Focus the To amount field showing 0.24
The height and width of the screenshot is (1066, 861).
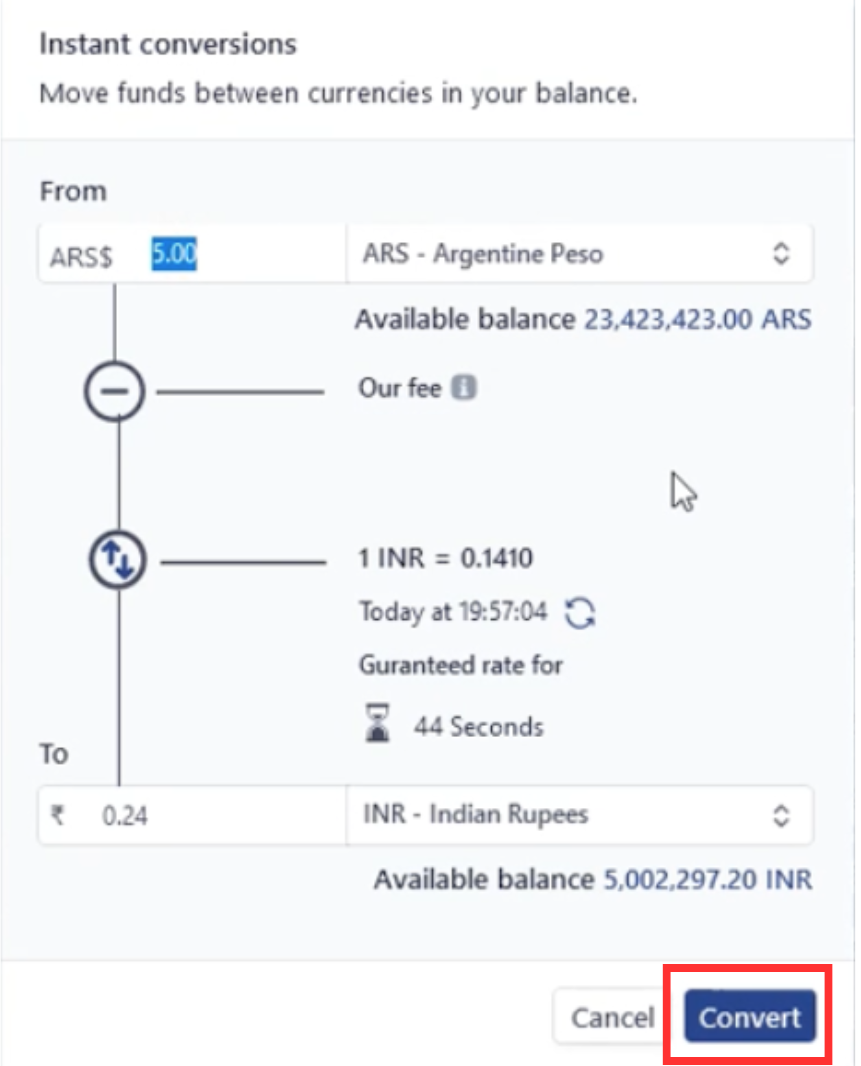coord(220,816)
